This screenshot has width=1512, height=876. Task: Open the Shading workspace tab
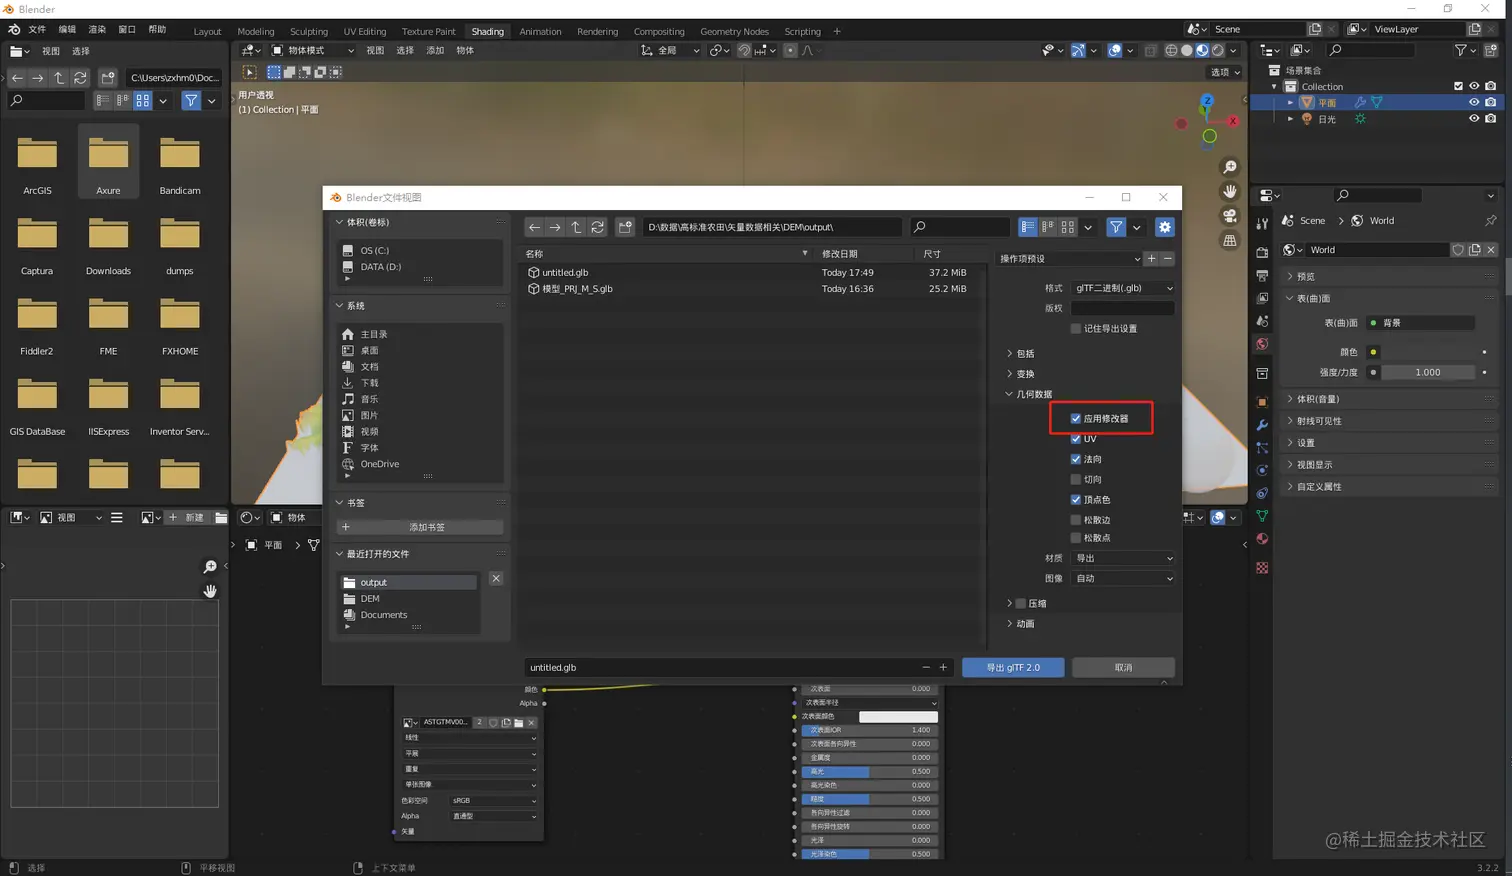[487, 31]
